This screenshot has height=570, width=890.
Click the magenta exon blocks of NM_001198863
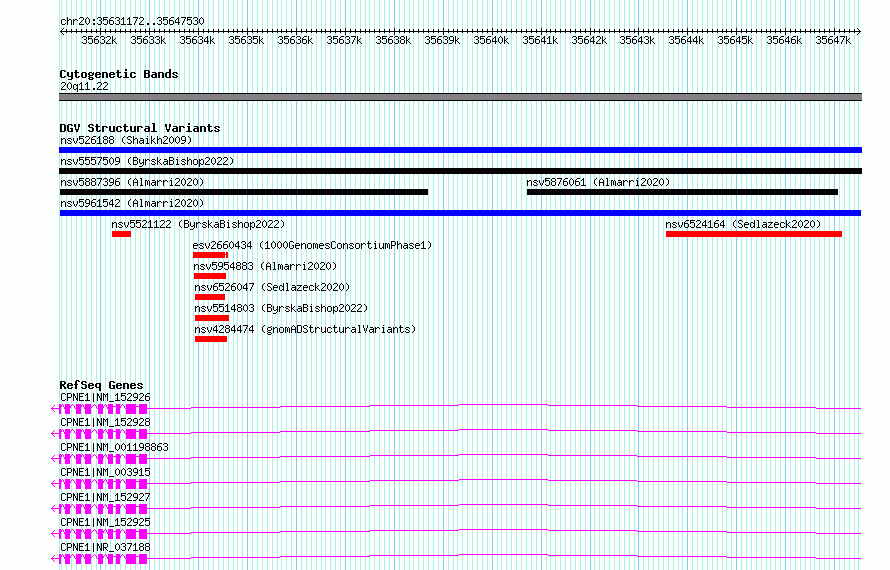(x=103, y=459)
